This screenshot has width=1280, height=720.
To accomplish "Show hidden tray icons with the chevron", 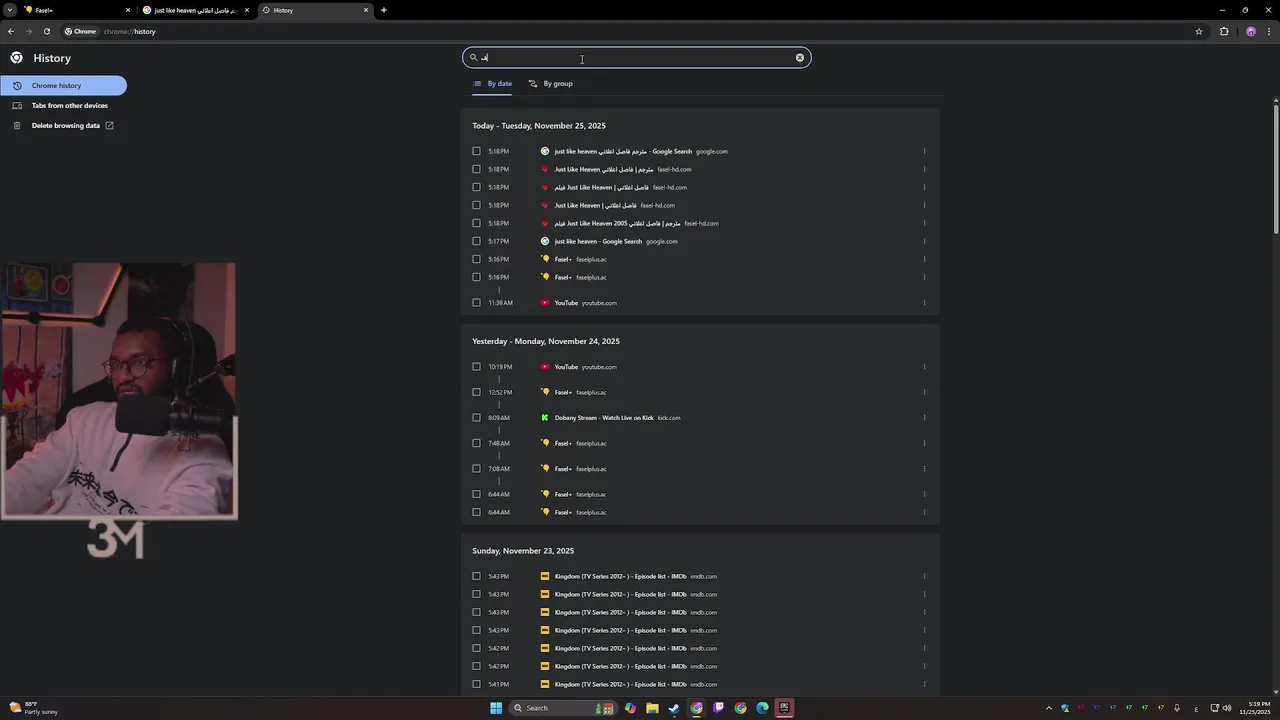I will point(1049,708).
